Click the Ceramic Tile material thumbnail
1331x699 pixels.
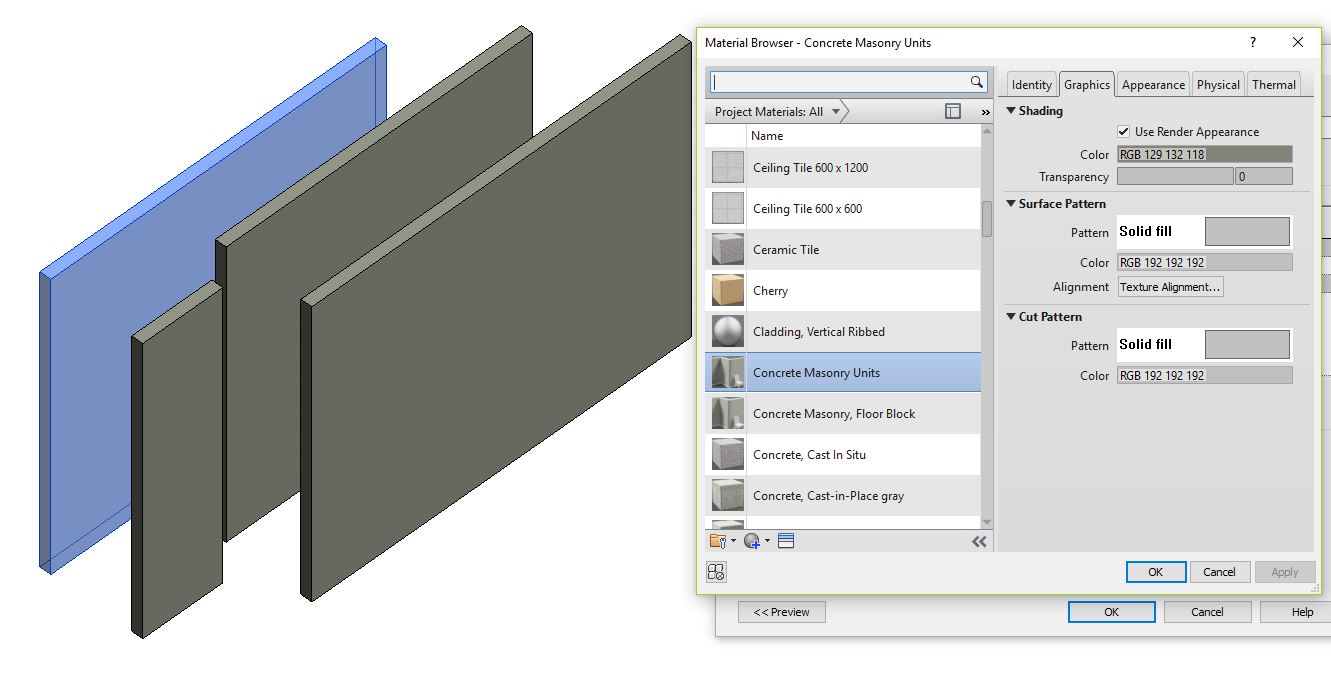tap(726, 249)
